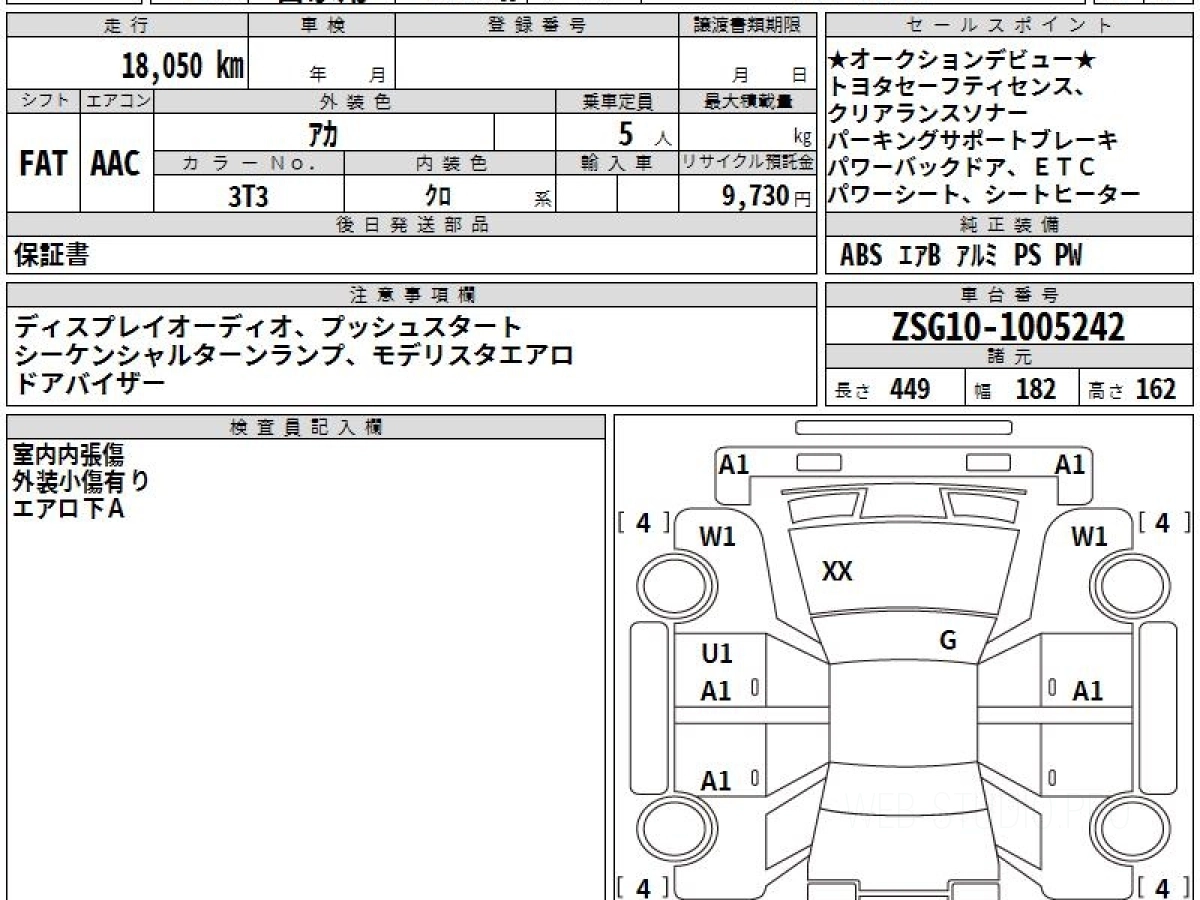Click the 譲渡書類期限 header
Viewport: 1200px width, 900px height.
tap(747, 26)
